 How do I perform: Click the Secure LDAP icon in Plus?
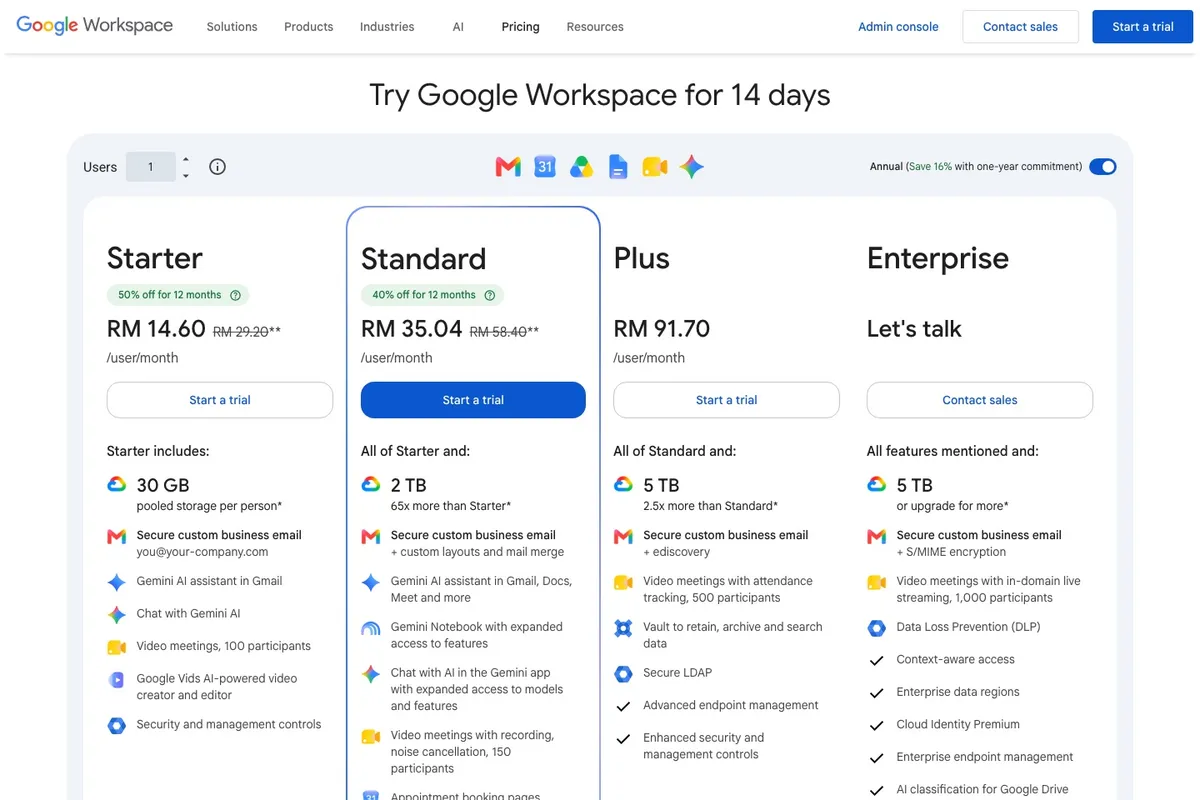(624, 674)
